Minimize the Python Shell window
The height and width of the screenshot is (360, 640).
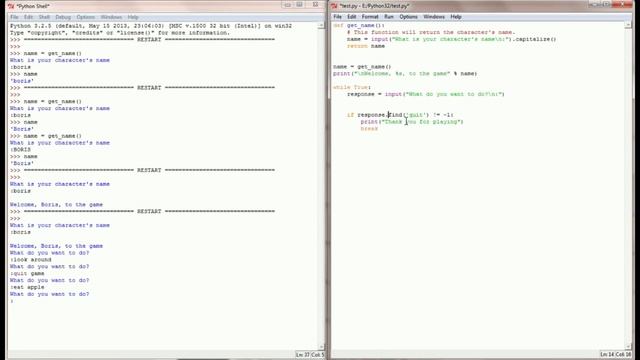(x=287, y=5)
